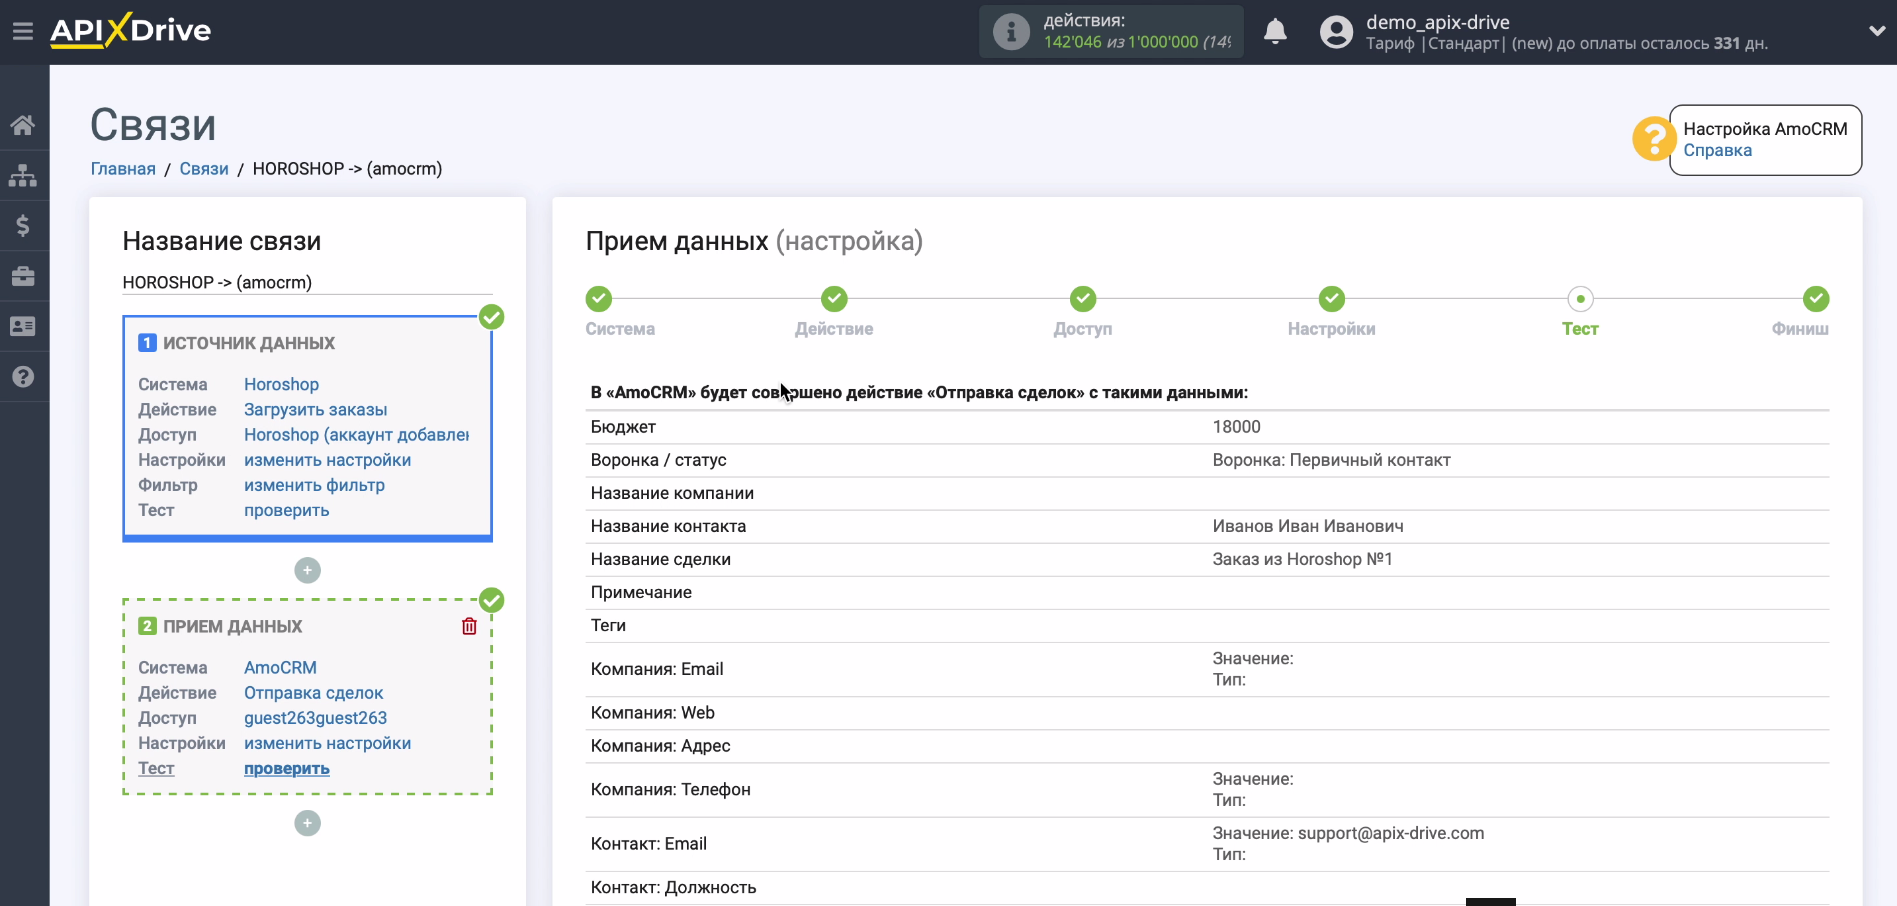Click the actions counter 142'046 text

pos(1072,42)
